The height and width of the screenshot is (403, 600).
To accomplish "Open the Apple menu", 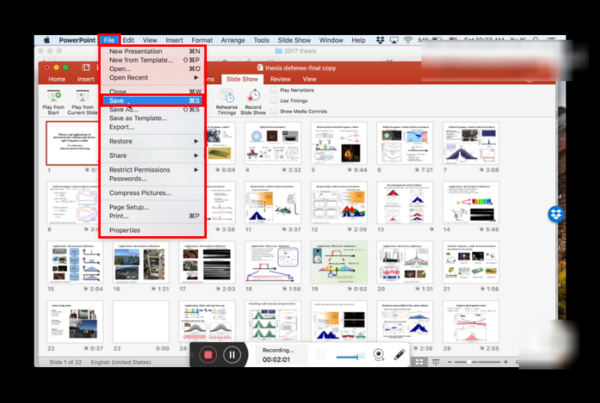I will coord(47,40).
